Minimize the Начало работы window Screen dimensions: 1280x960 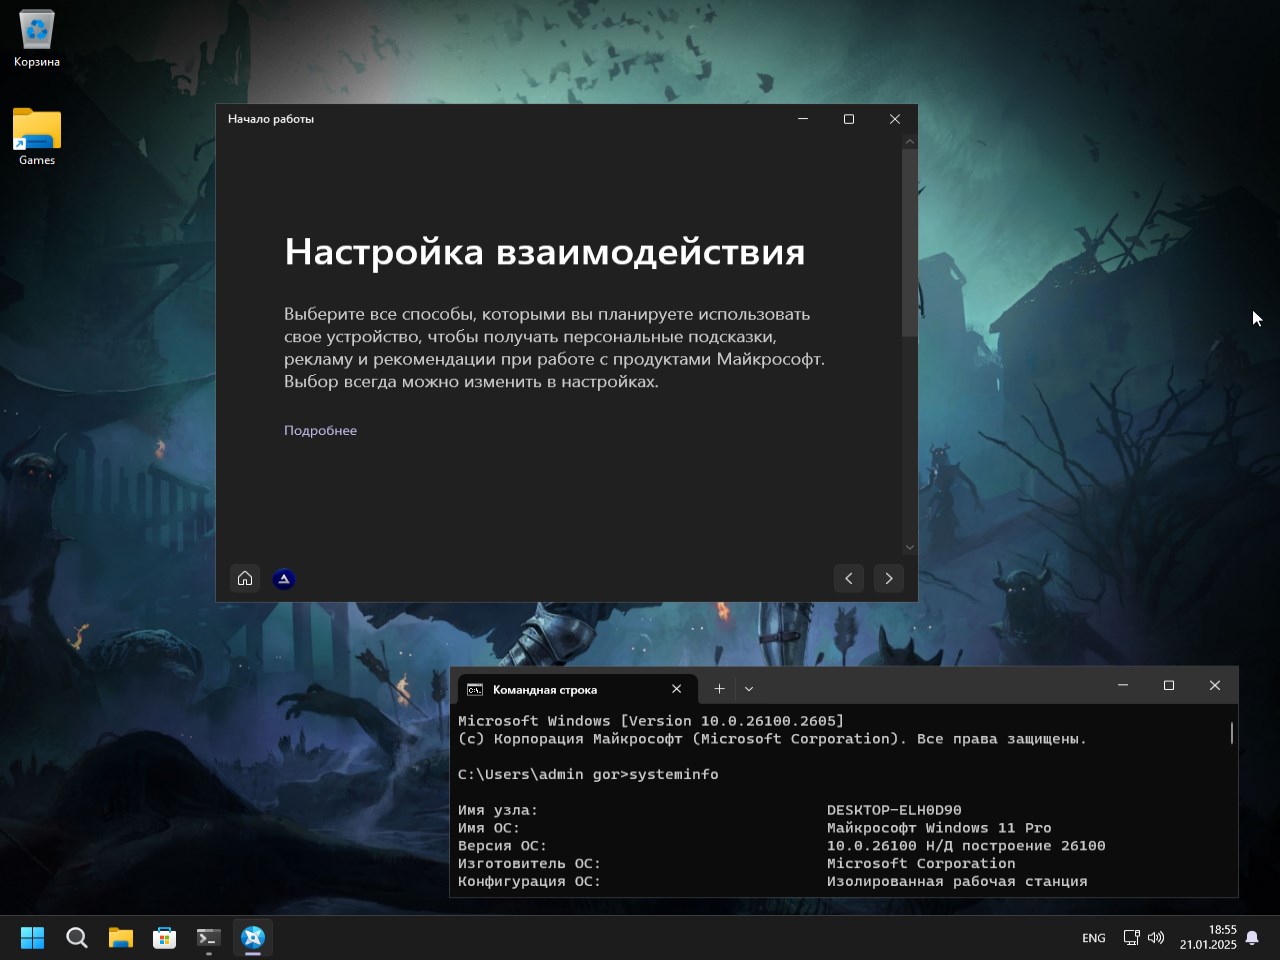tap(802, 119)
